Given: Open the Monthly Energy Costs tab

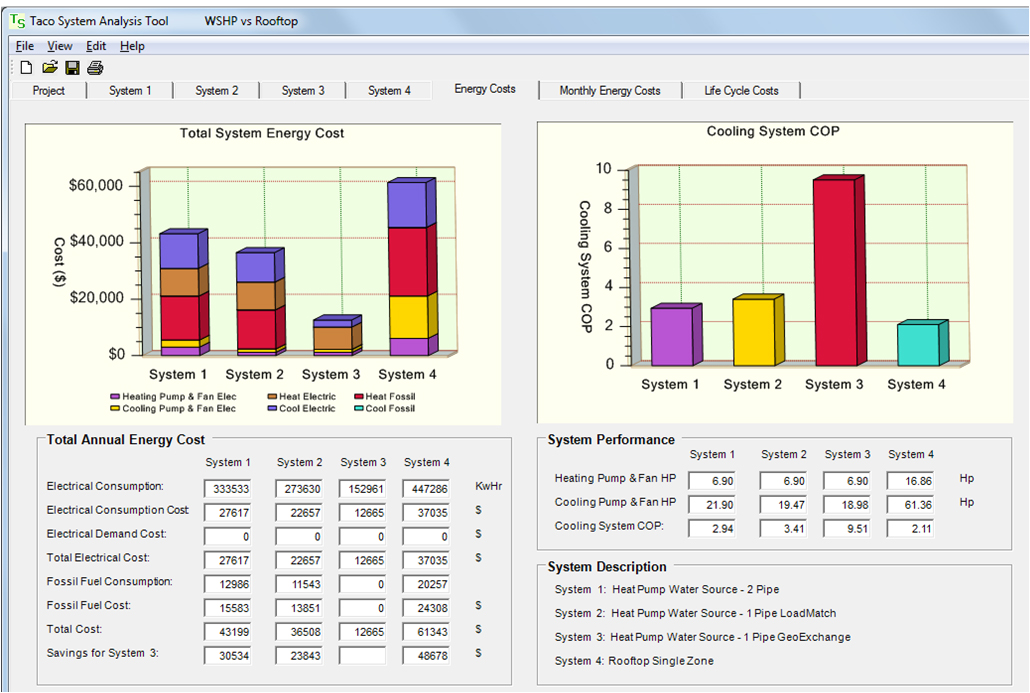Looking at the screenshot, I should click(610, 91).
